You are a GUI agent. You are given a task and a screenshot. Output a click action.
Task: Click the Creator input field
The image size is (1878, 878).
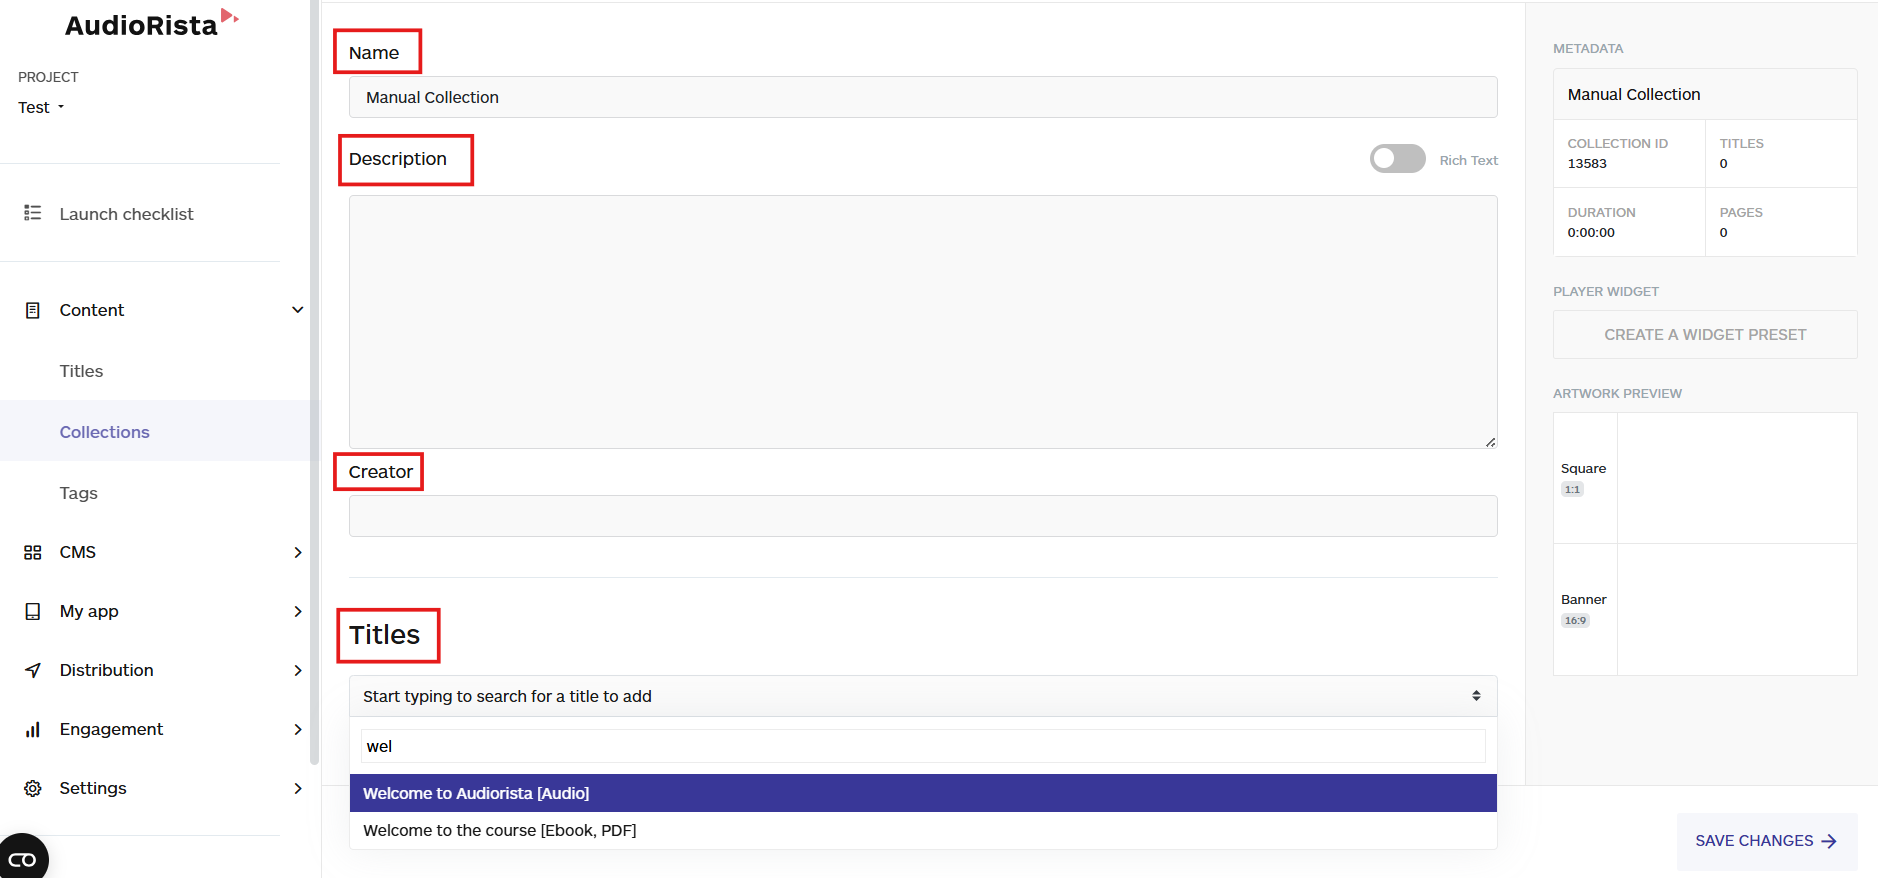[922, 516]
